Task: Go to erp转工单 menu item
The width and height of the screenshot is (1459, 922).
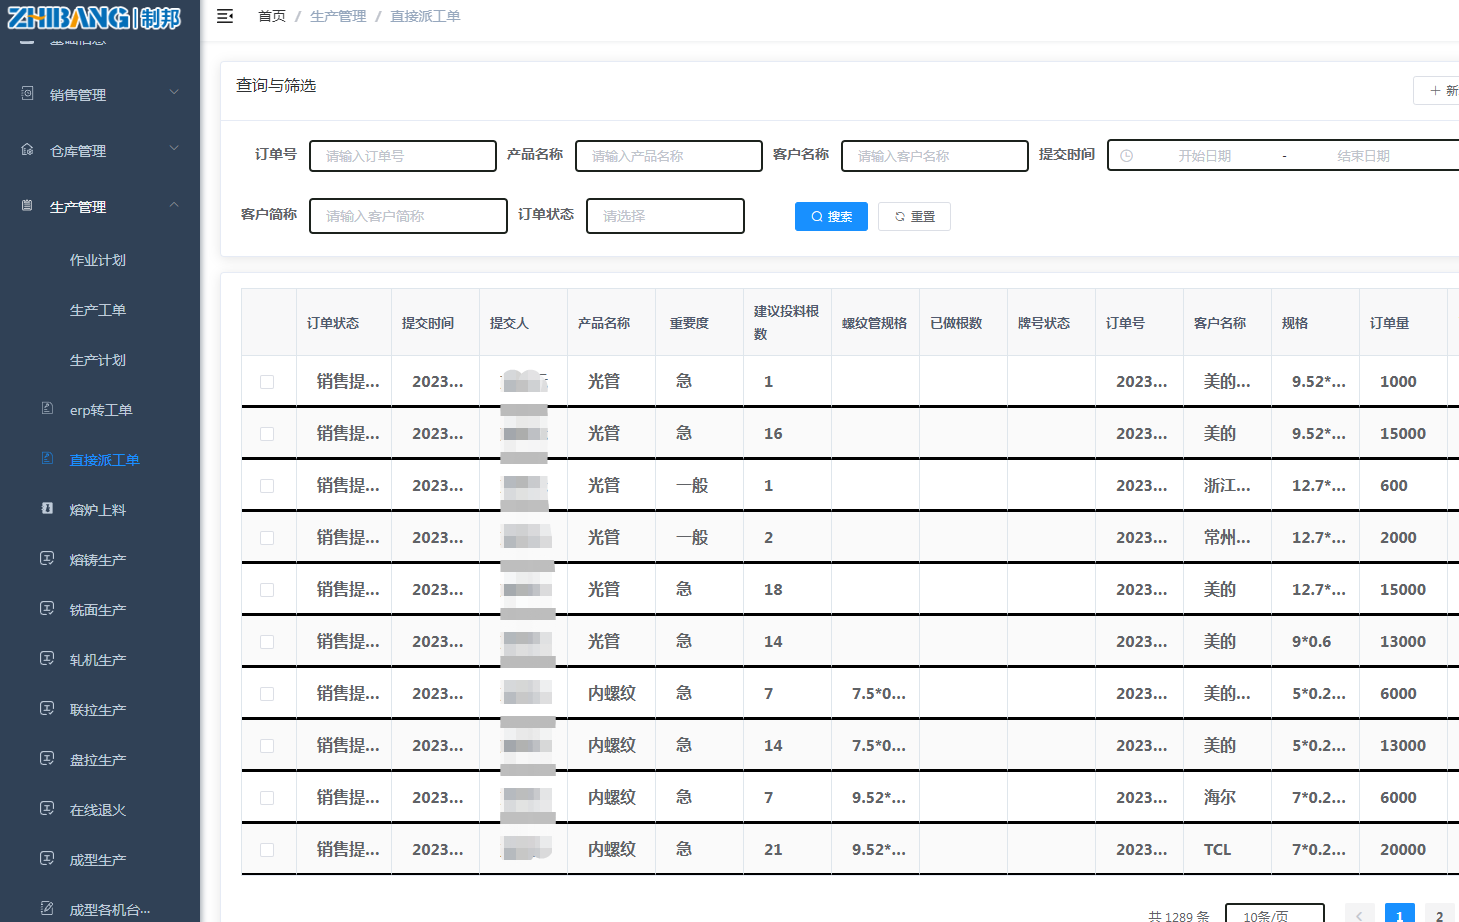Action: pos(101,410)
